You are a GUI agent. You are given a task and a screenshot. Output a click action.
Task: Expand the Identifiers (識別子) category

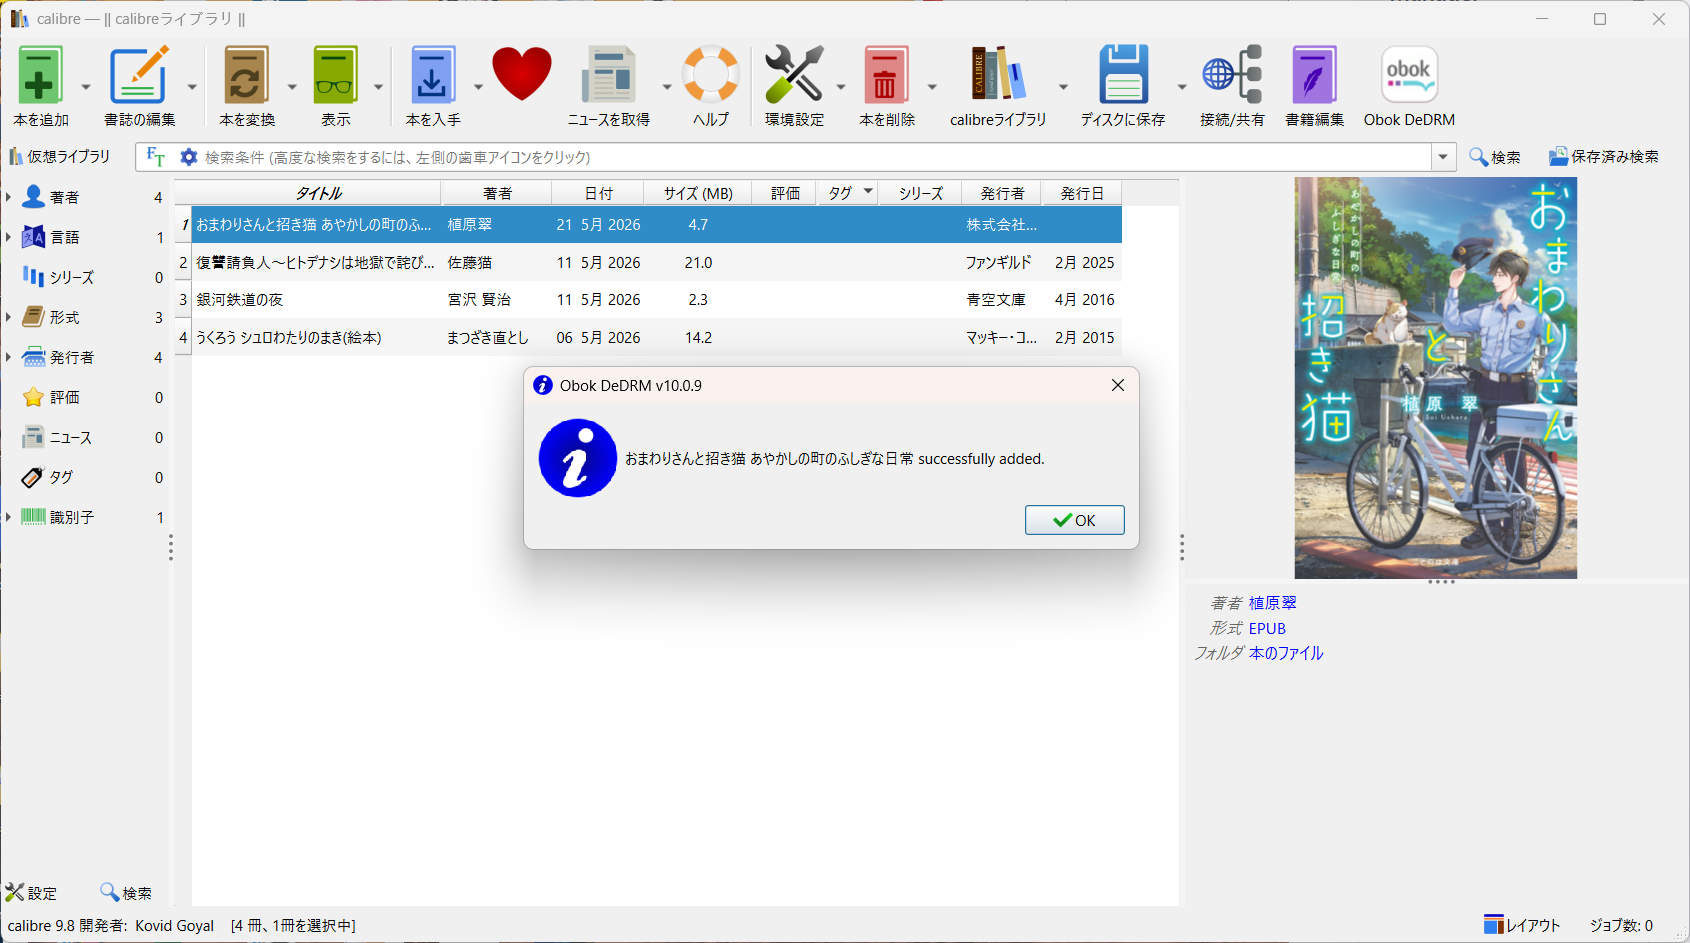[8, 517]
